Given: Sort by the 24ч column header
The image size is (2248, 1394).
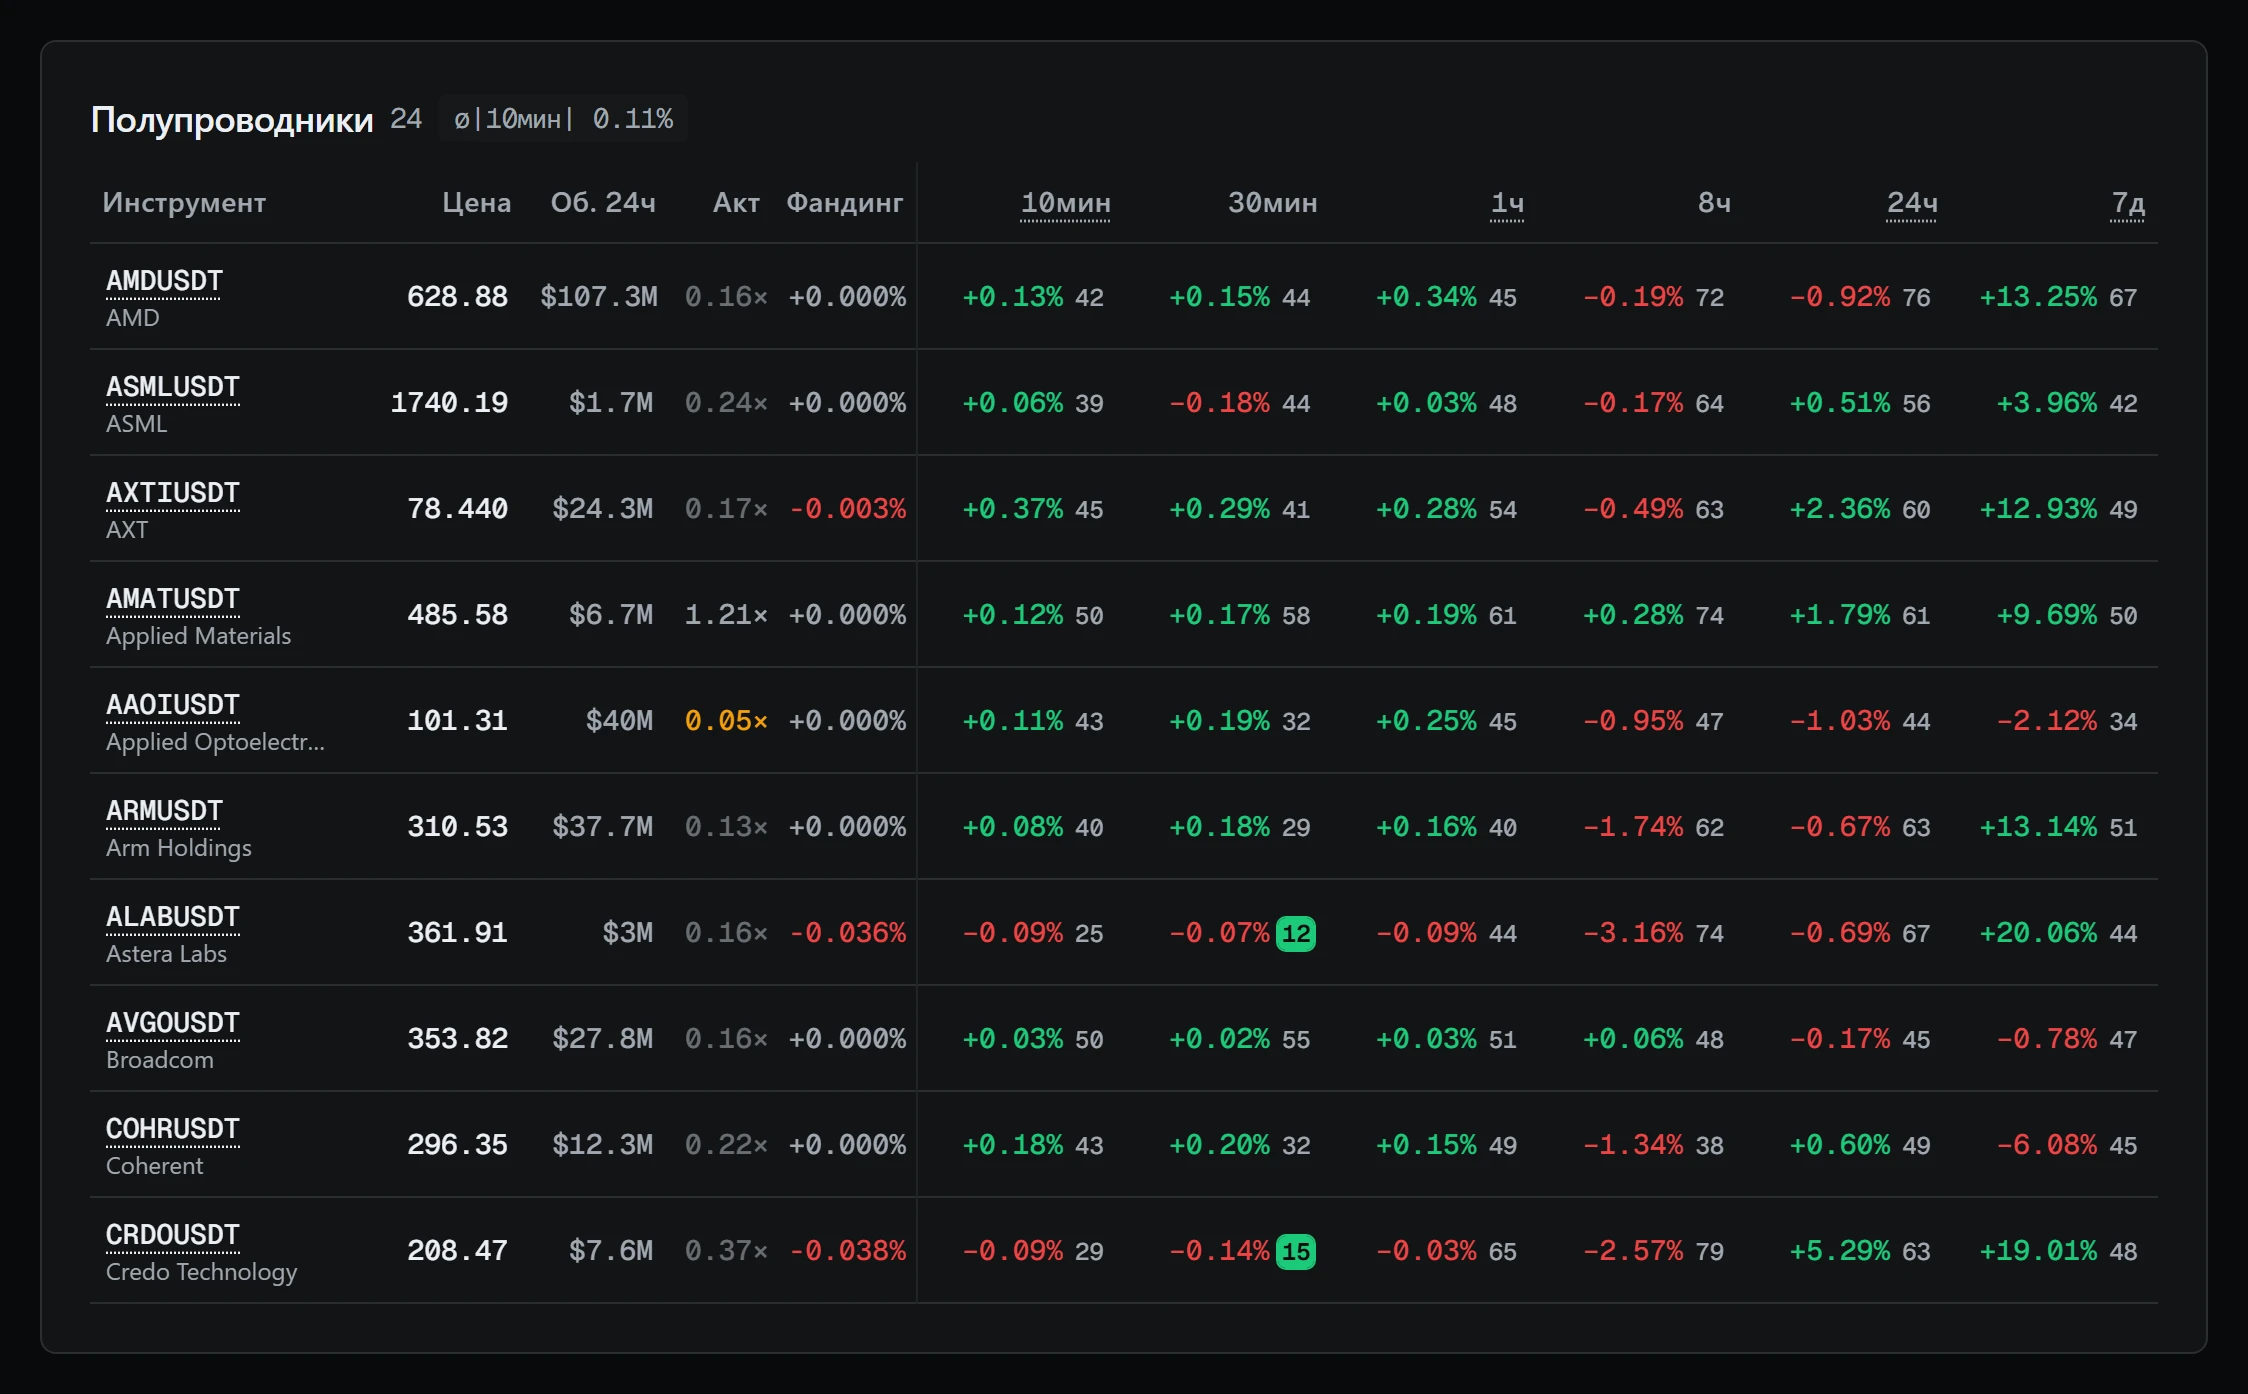Looking at the screenshot, I should coord(1911,203).
